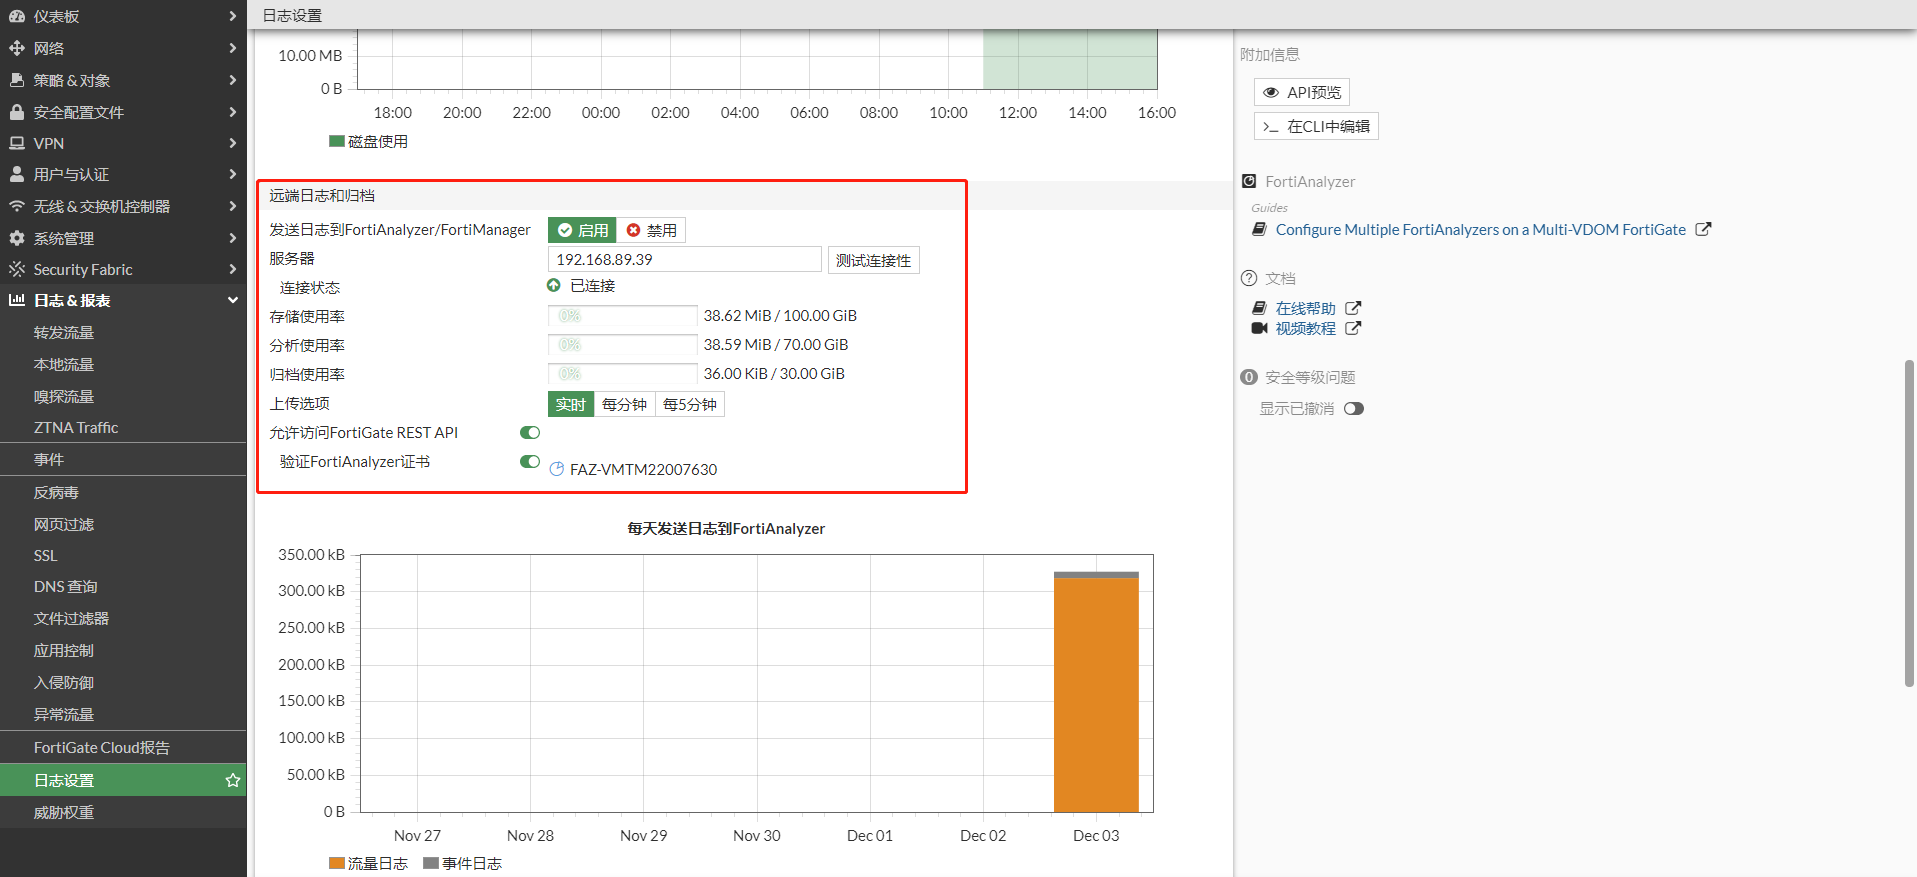The width and height of the screenshot is (1917, 877).
Task: Toggle 允许访问FortiGate REST API switch
Action: (x=530, y=433)
